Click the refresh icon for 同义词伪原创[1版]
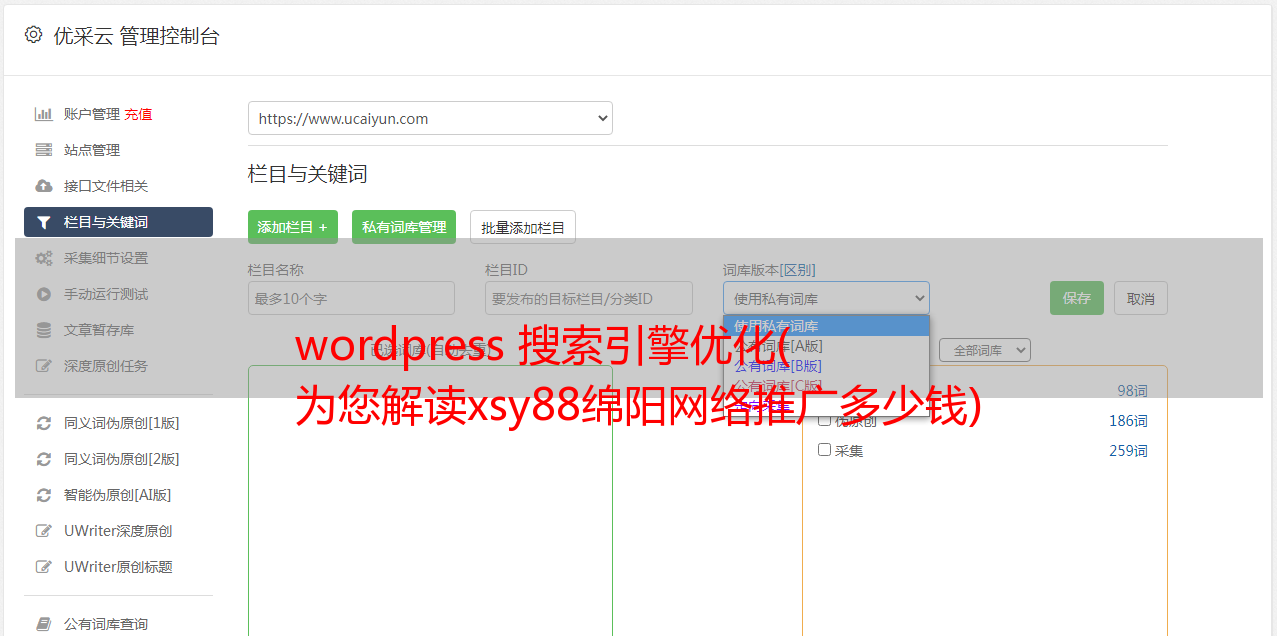1277x636 pixels. click(x=44, y=423)
